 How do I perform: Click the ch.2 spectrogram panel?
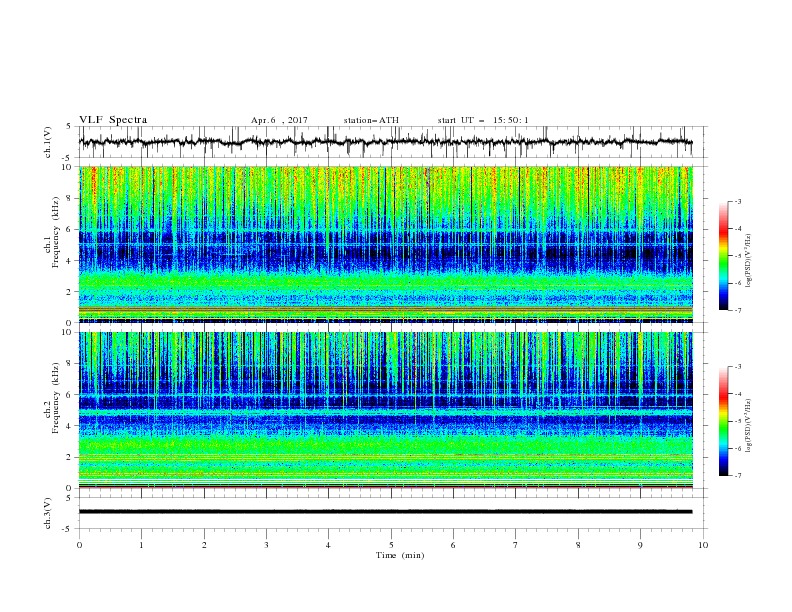click(x=385, y=410)
